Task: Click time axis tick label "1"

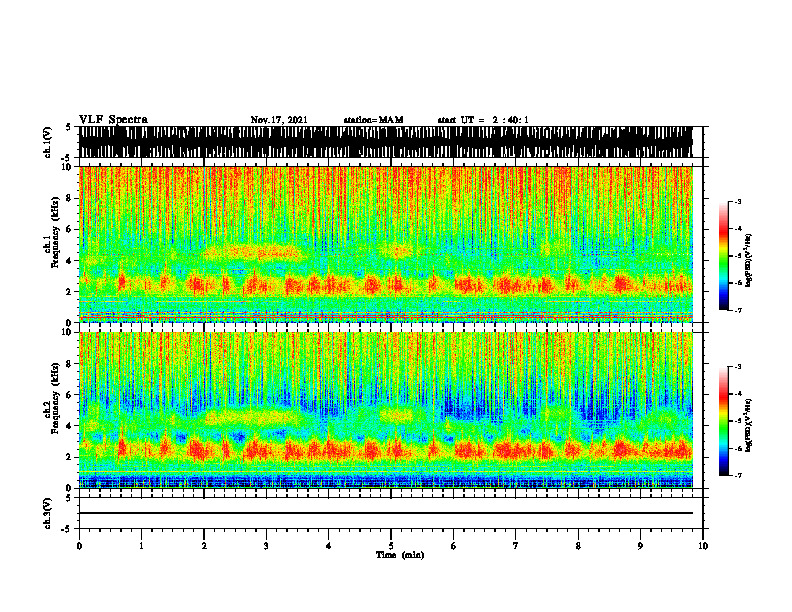Action: coord(141,546)
